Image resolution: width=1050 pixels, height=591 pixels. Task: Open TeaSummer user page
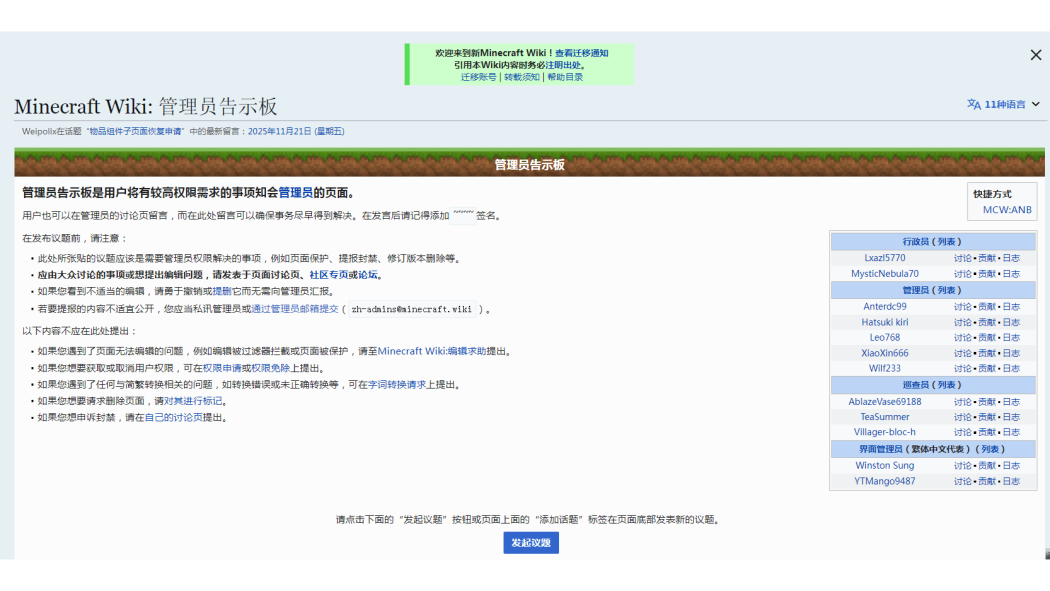[885, 417]
